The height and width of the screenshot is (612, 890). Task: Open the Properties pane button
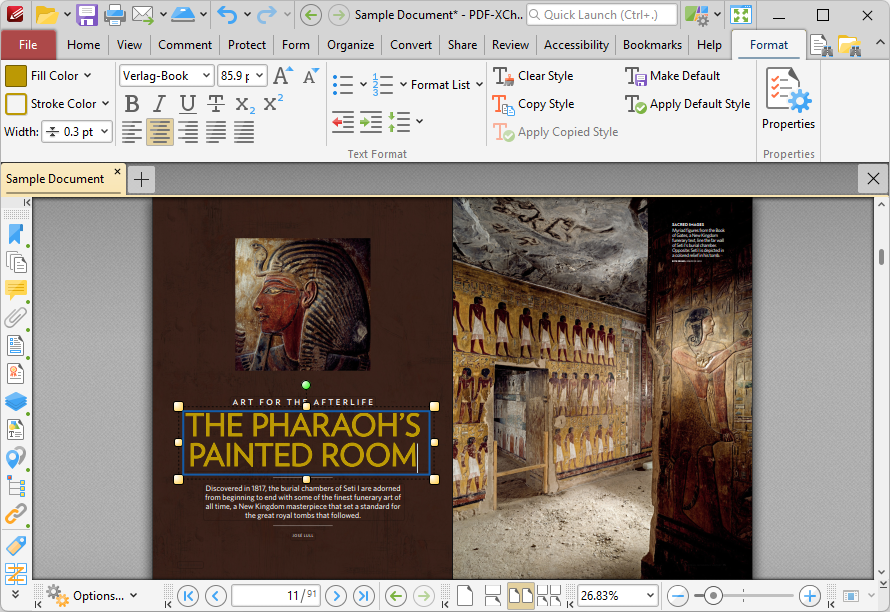click(788, 99)
